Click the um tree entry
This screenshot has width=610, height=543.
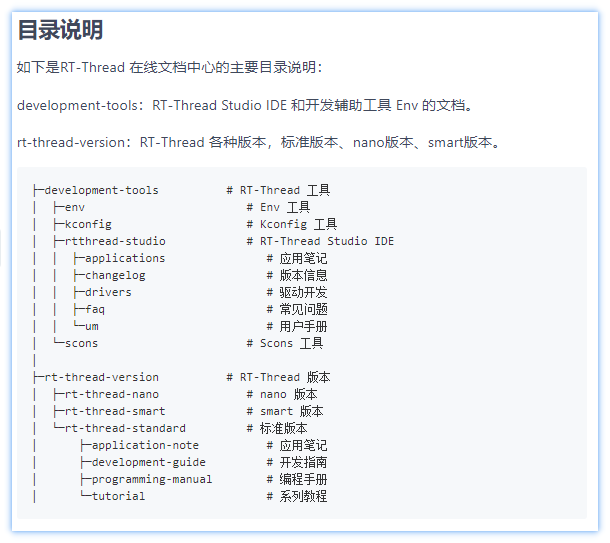92,326
